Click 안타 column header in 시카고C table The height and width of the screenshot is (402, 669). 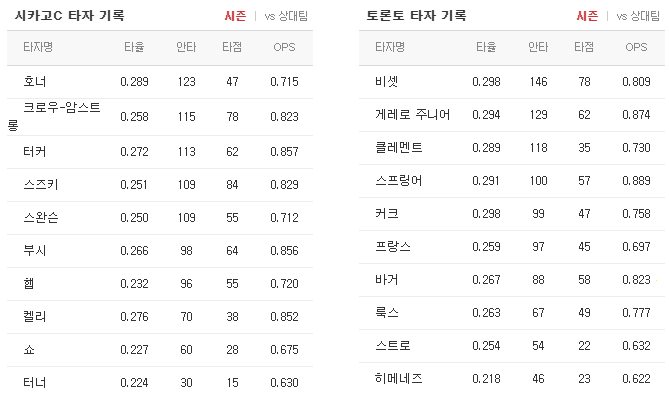point(186,47)
